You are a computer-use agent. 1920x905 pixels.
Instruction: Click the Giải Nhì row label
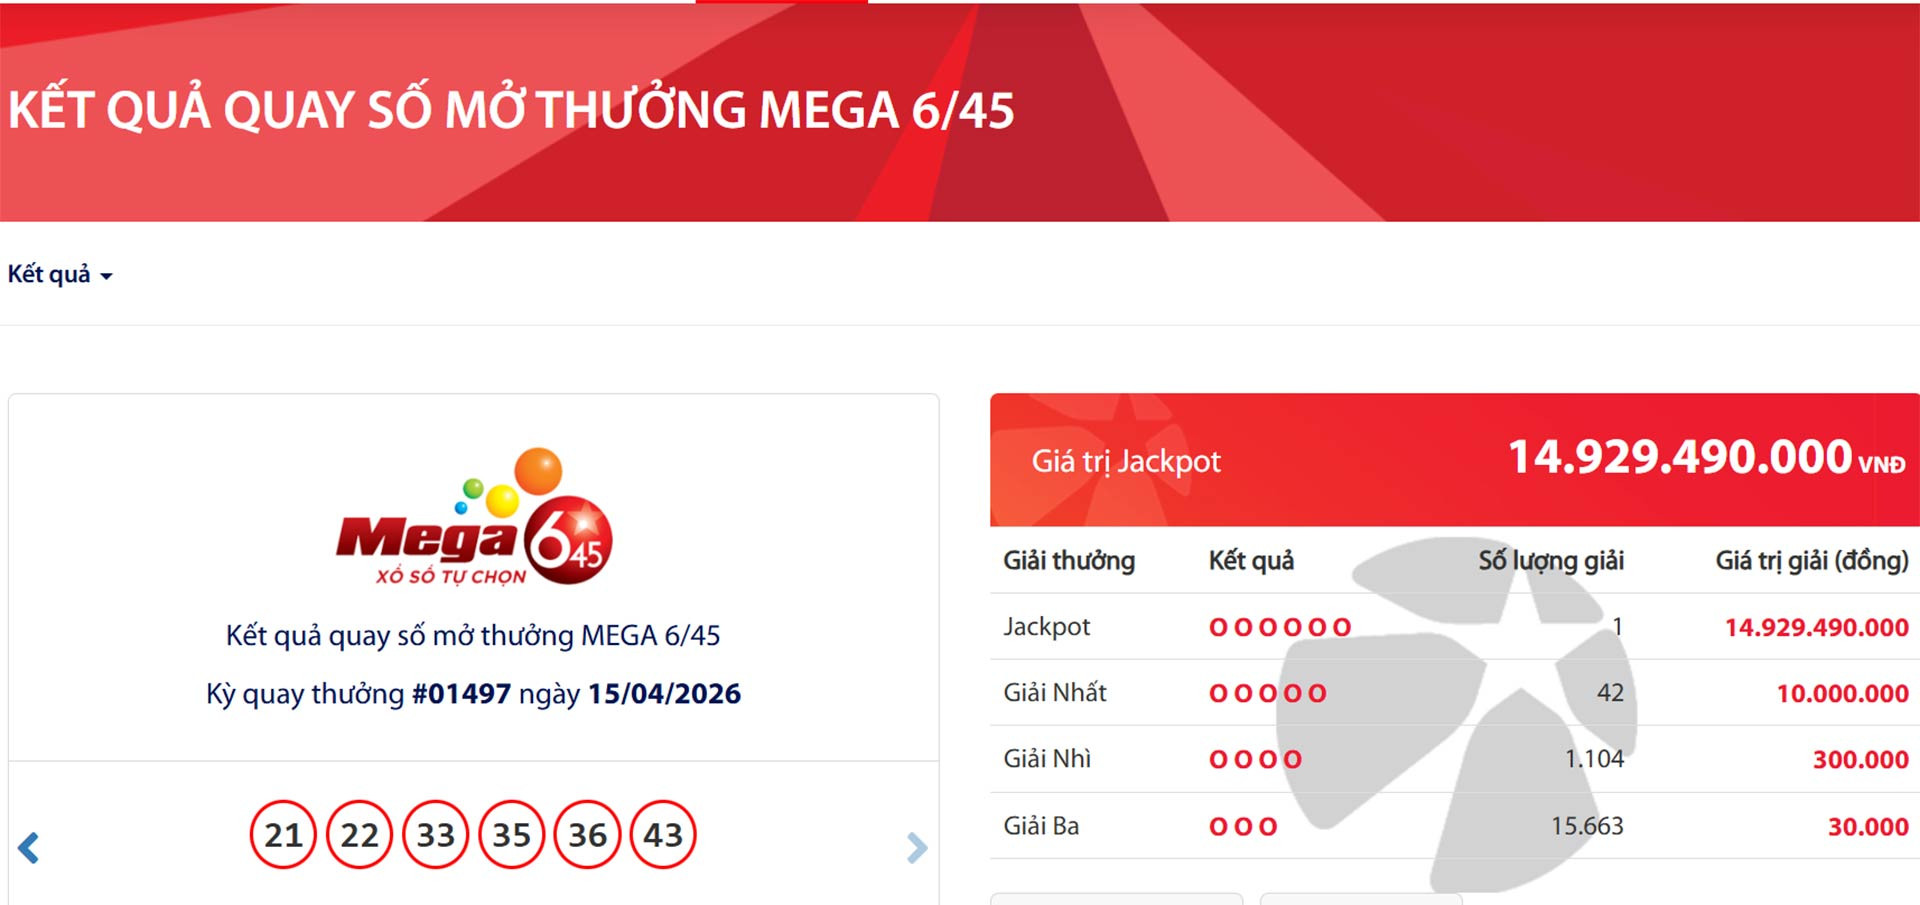coord(1047,759)
